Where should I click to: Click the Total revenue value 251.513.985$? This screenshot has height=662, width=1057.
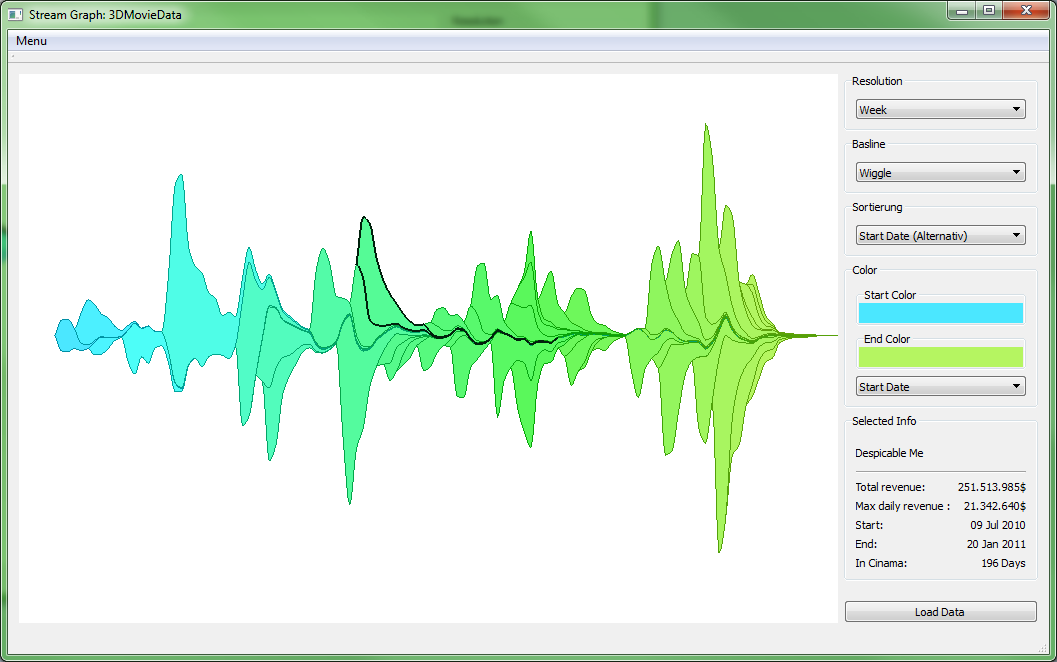(991, 487)
